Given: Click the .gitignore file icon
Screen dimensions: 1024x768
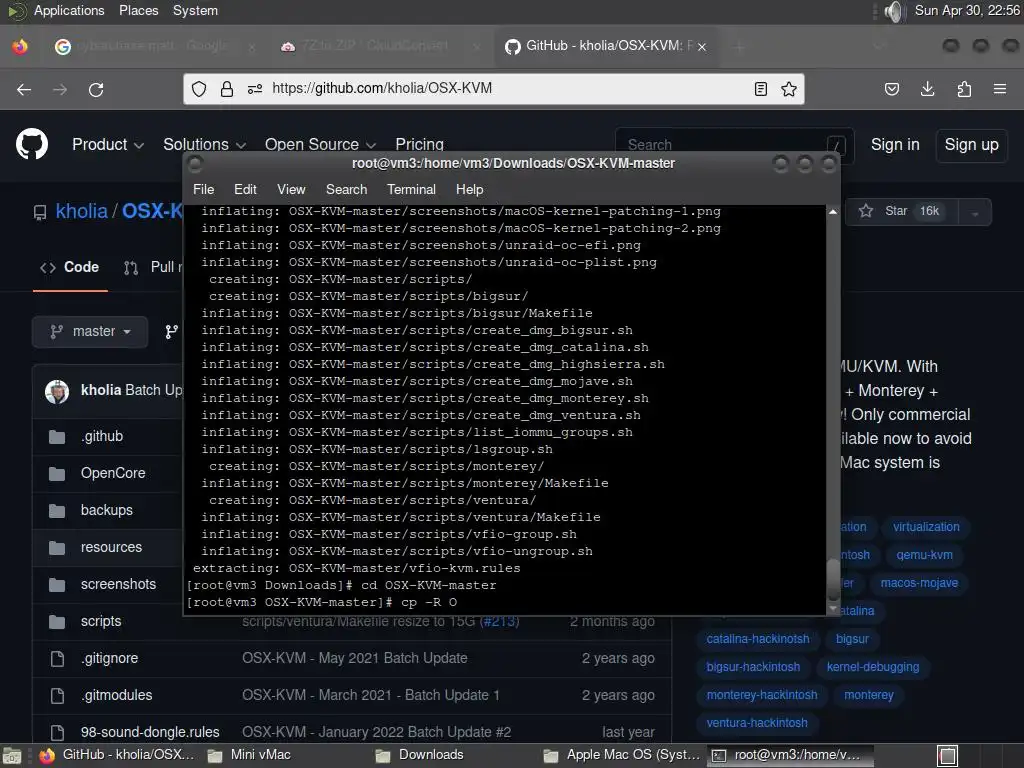Looking at the screenshot, I should point(57,658).
